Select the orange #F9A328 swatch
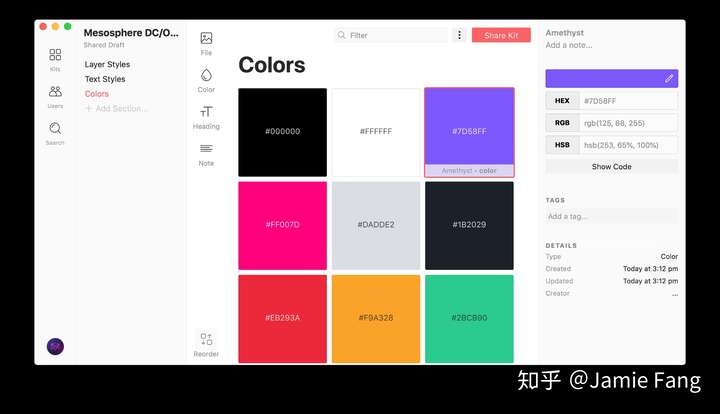The image size is (720, 414). (x=376, y=319)
